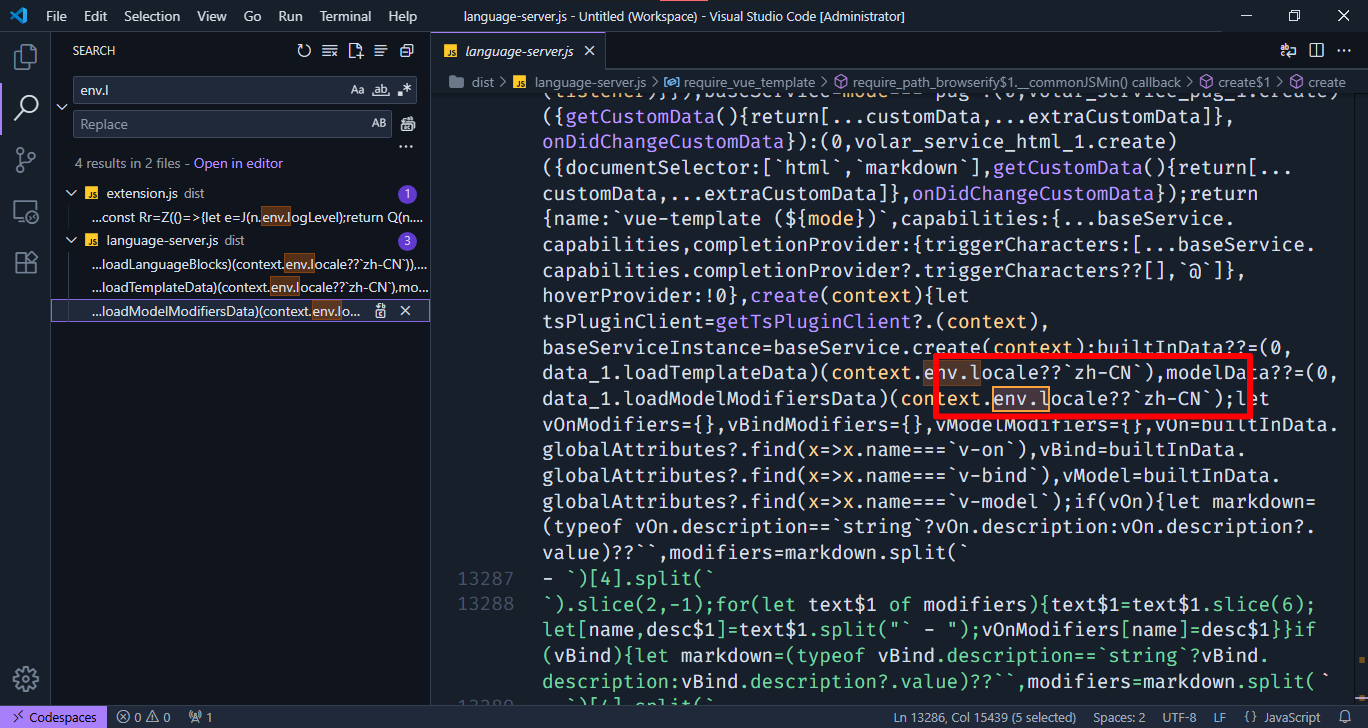Open a new search editor
The image size is (1368, 728).
[x=355, y=51]
